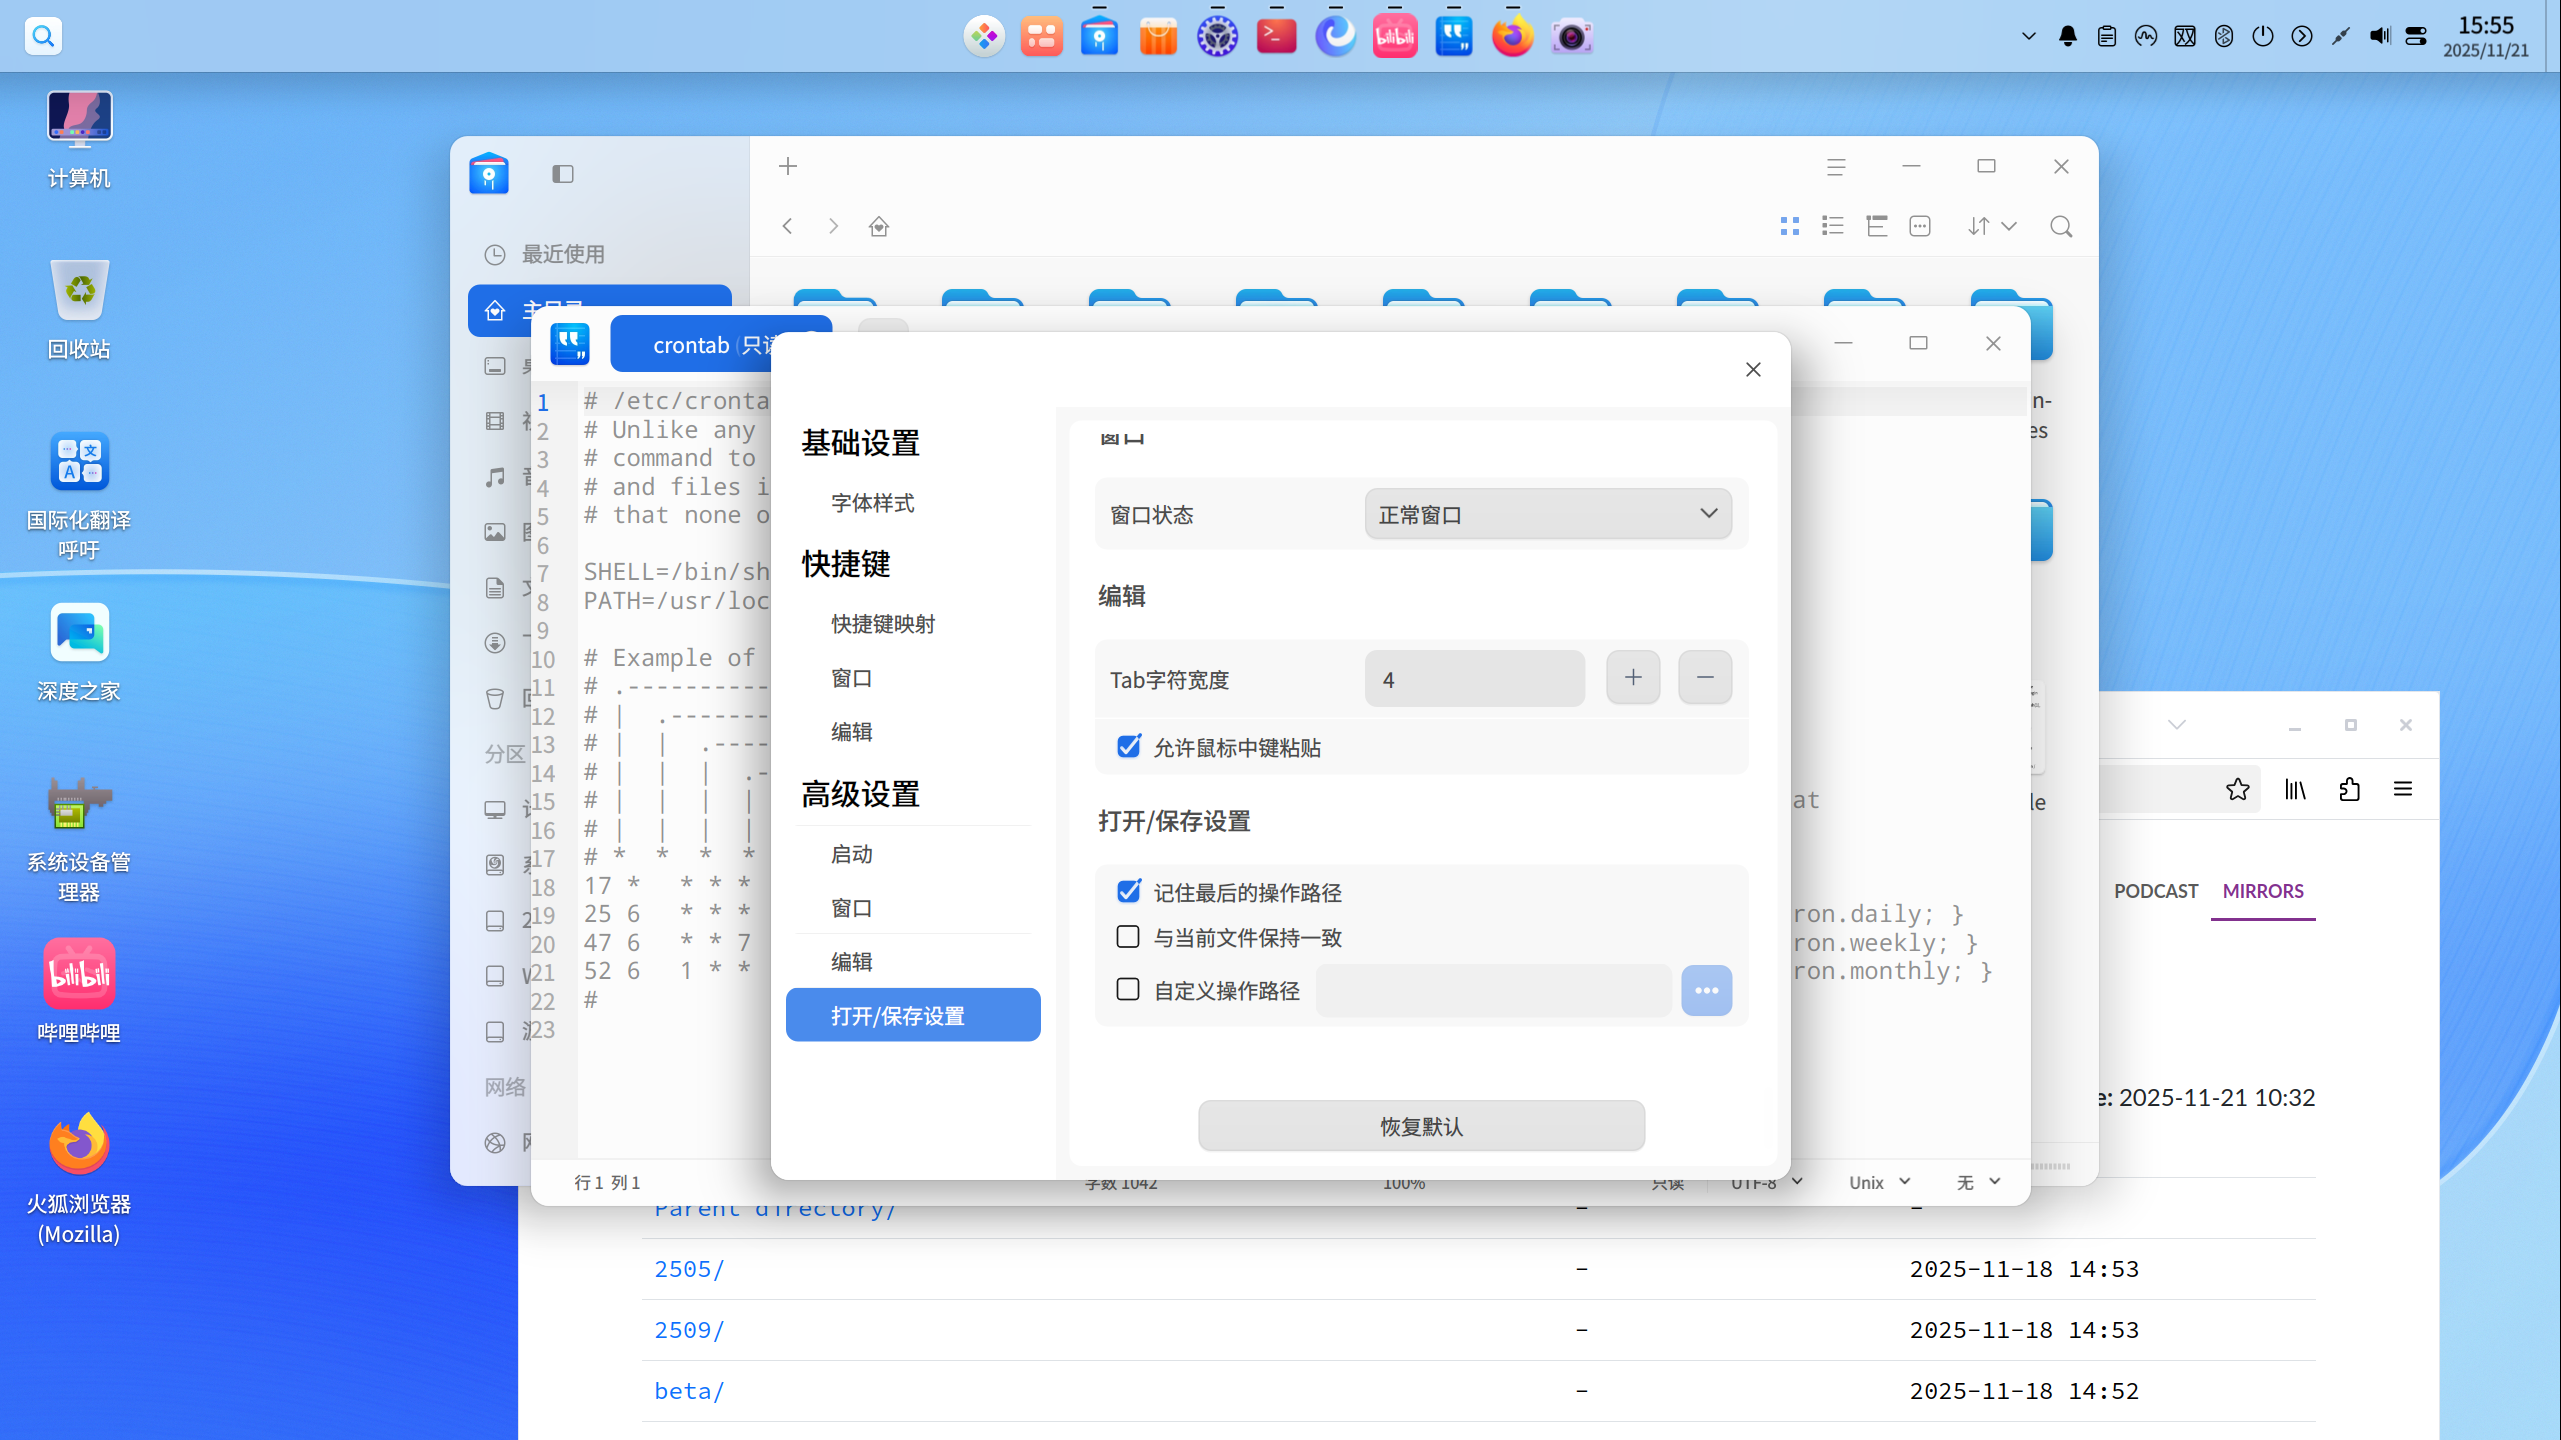The image size is (2561, 1440).
Task: Enable 自定义操作路径 checkbox
Action: [x=1128, y=990]
